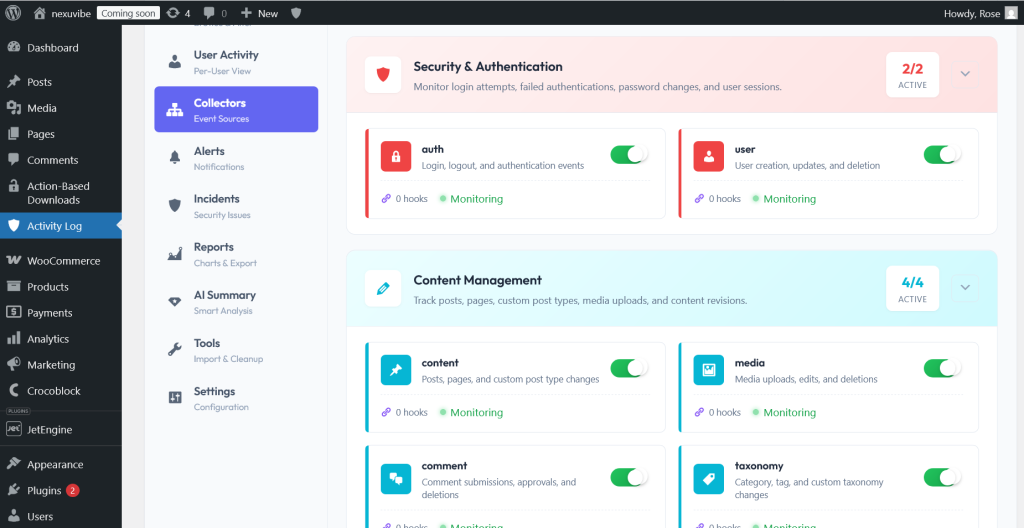Open WooCommerce in the sidebar
Screen dimensions: 1024x528
coord(61,261)
